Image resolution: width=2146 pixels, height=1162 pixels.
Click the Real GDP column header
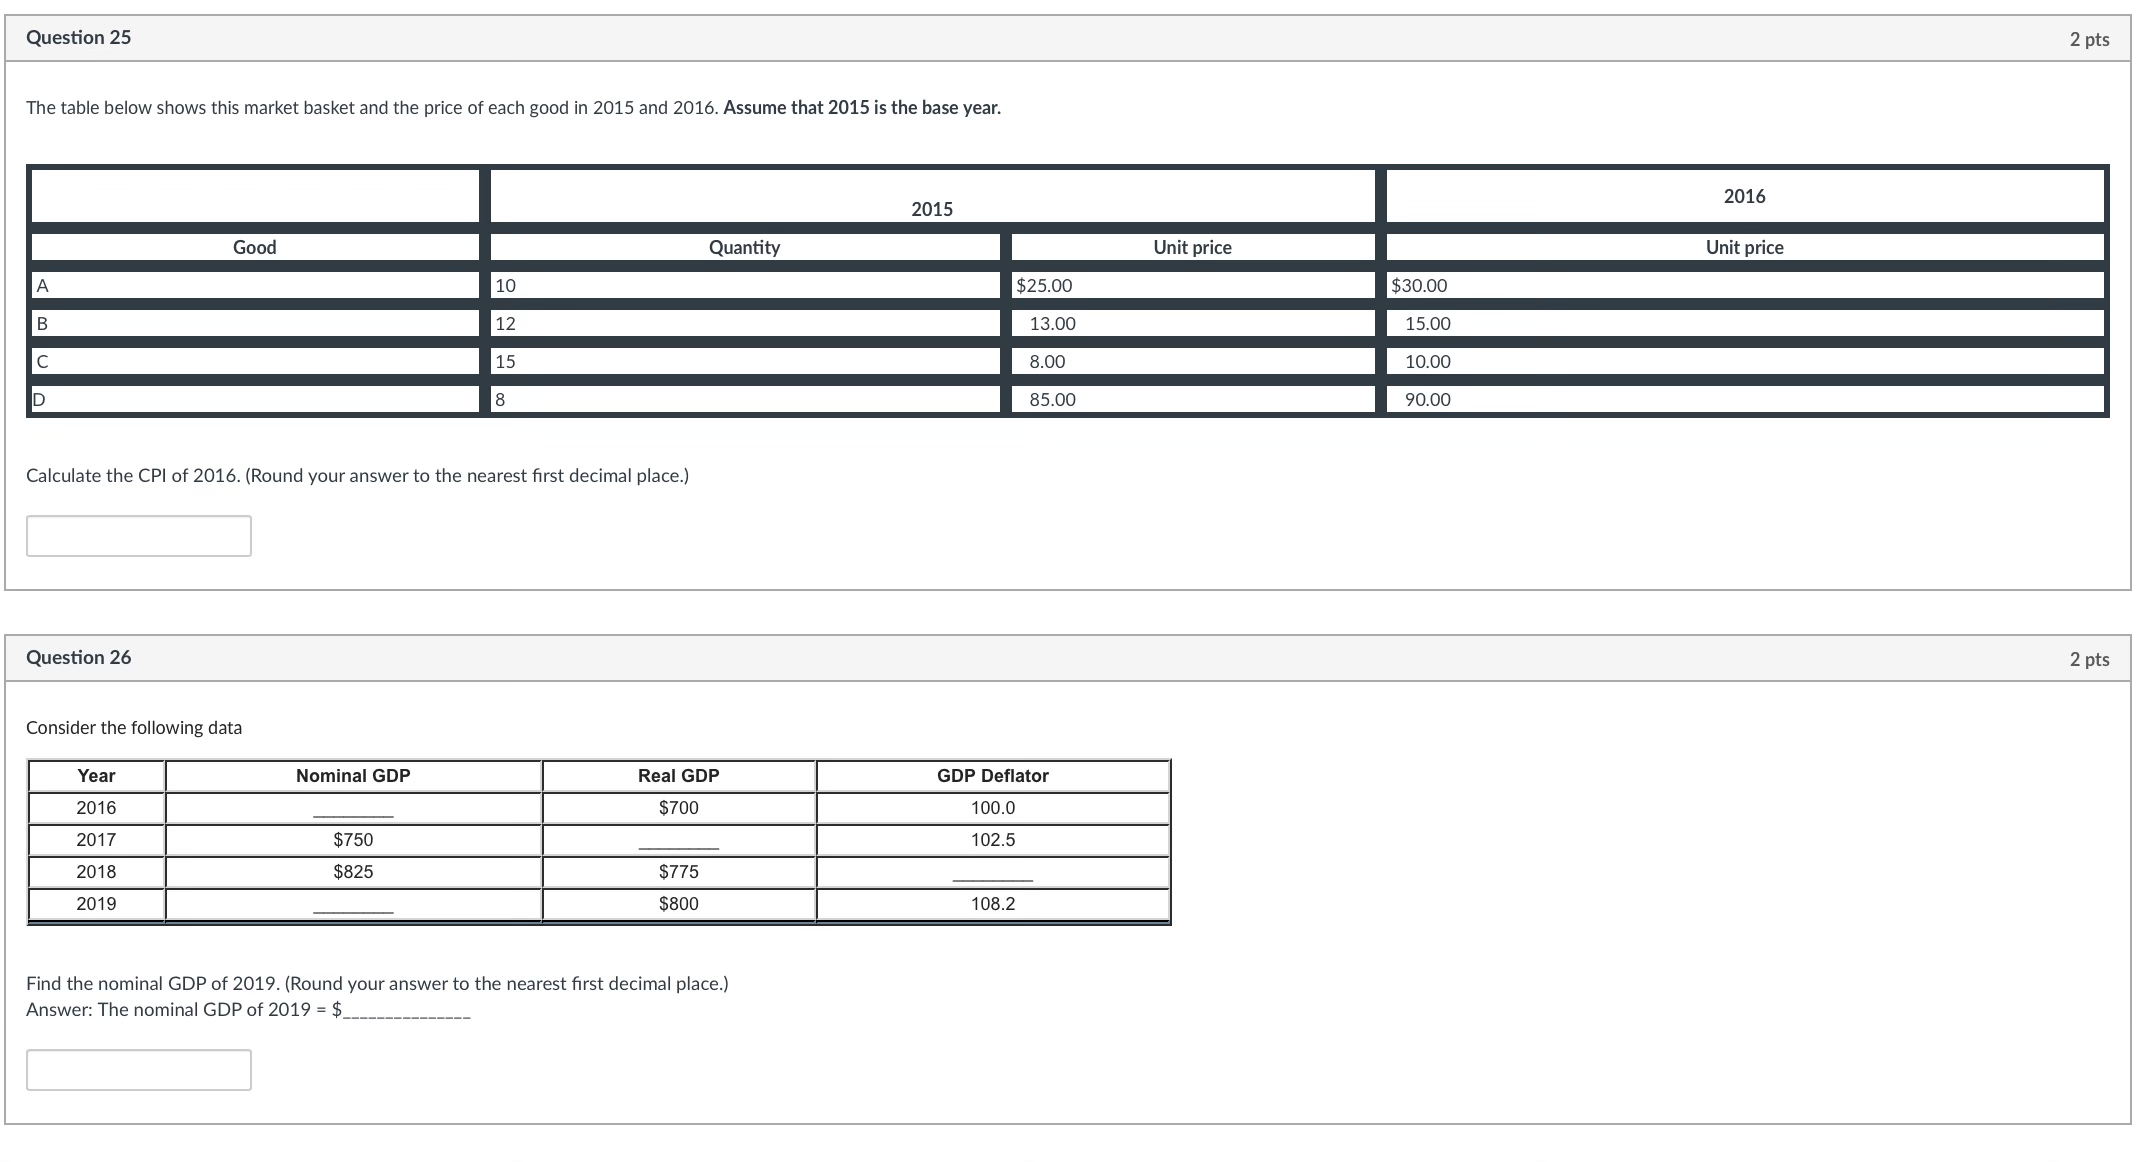pyautogui.click(x=678, y=776)
